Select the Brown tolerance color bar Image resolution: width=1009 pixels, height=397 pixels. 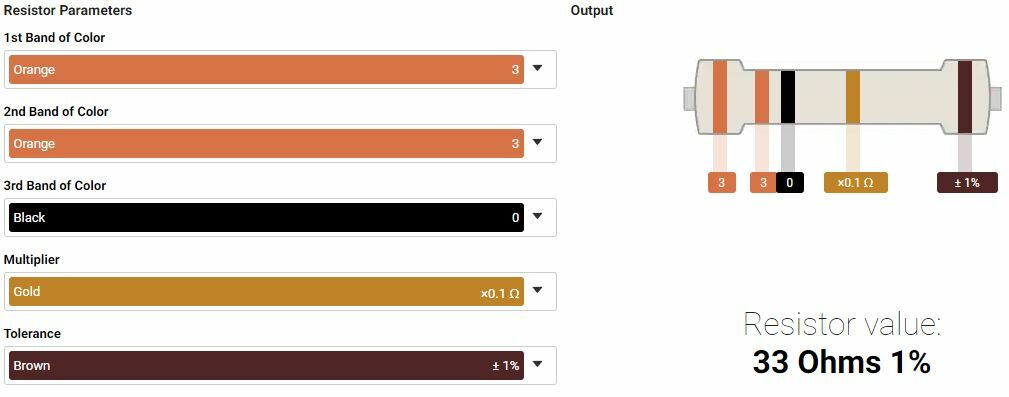[x=266, y=365]
